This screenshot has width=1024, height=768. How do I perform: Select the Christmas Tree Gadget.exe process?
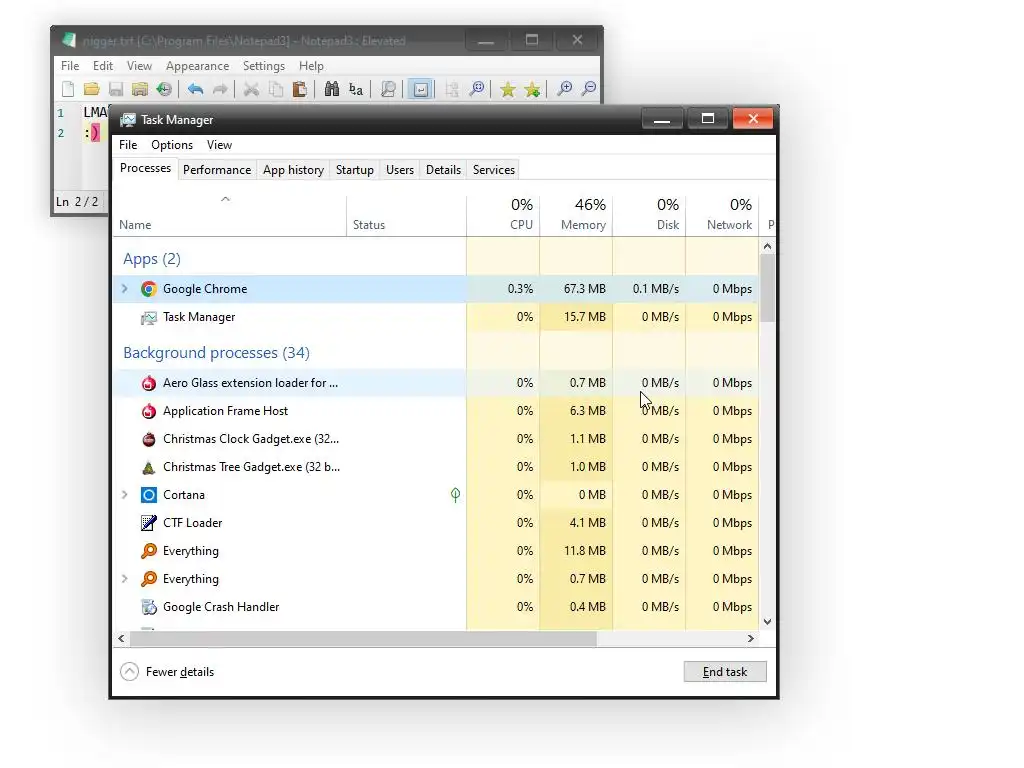click(436, 467)
